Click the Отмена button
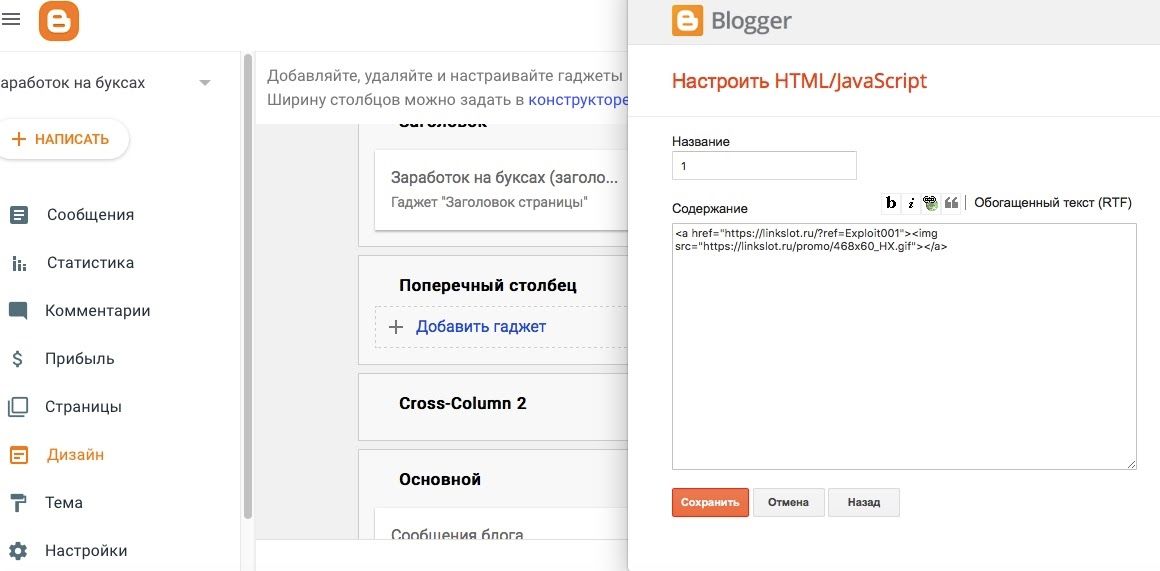The image size is (1160, 571). tap(789, 502)
